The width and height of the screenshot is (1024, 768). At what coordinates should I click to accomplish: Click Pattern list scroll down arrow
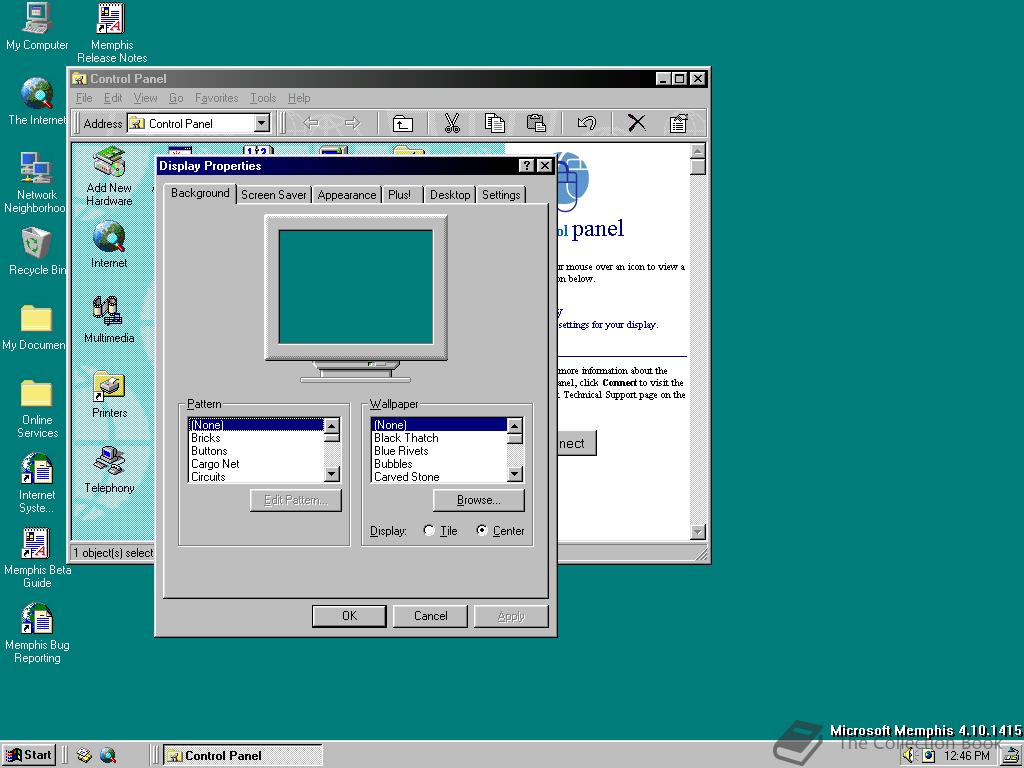(x=332, y=475)
